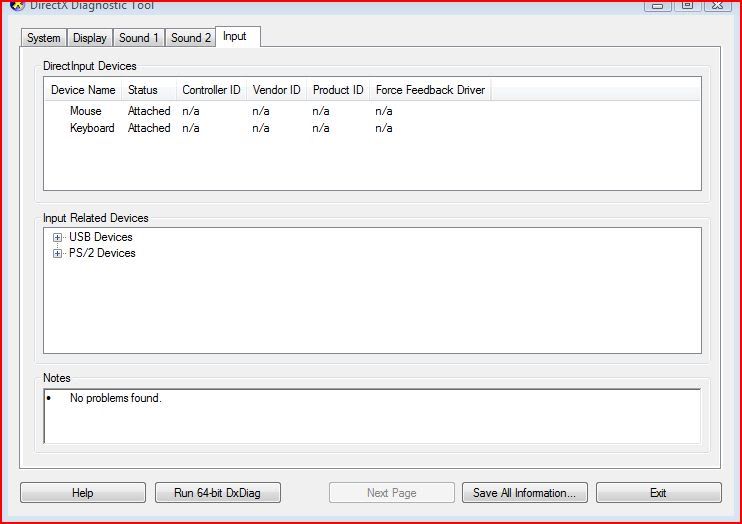Click Run 64-bit DxDiag button

point(218,493)
